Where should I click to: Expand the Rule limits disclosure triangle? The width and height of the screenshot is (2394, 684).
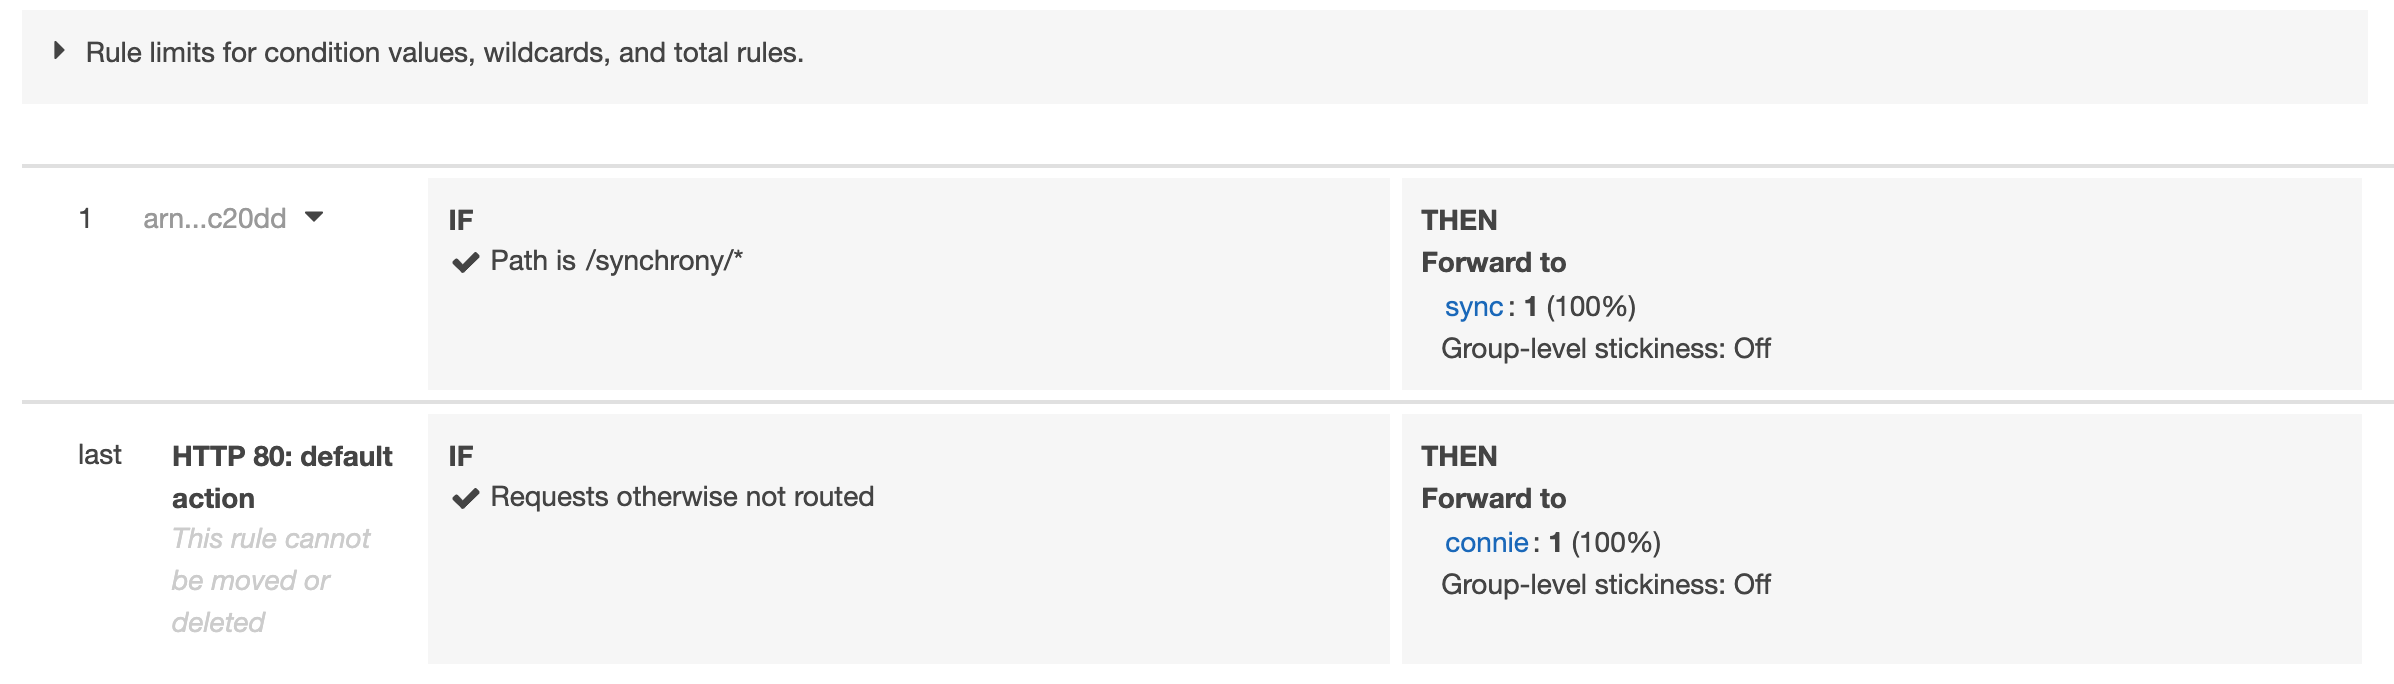point(59,50)
